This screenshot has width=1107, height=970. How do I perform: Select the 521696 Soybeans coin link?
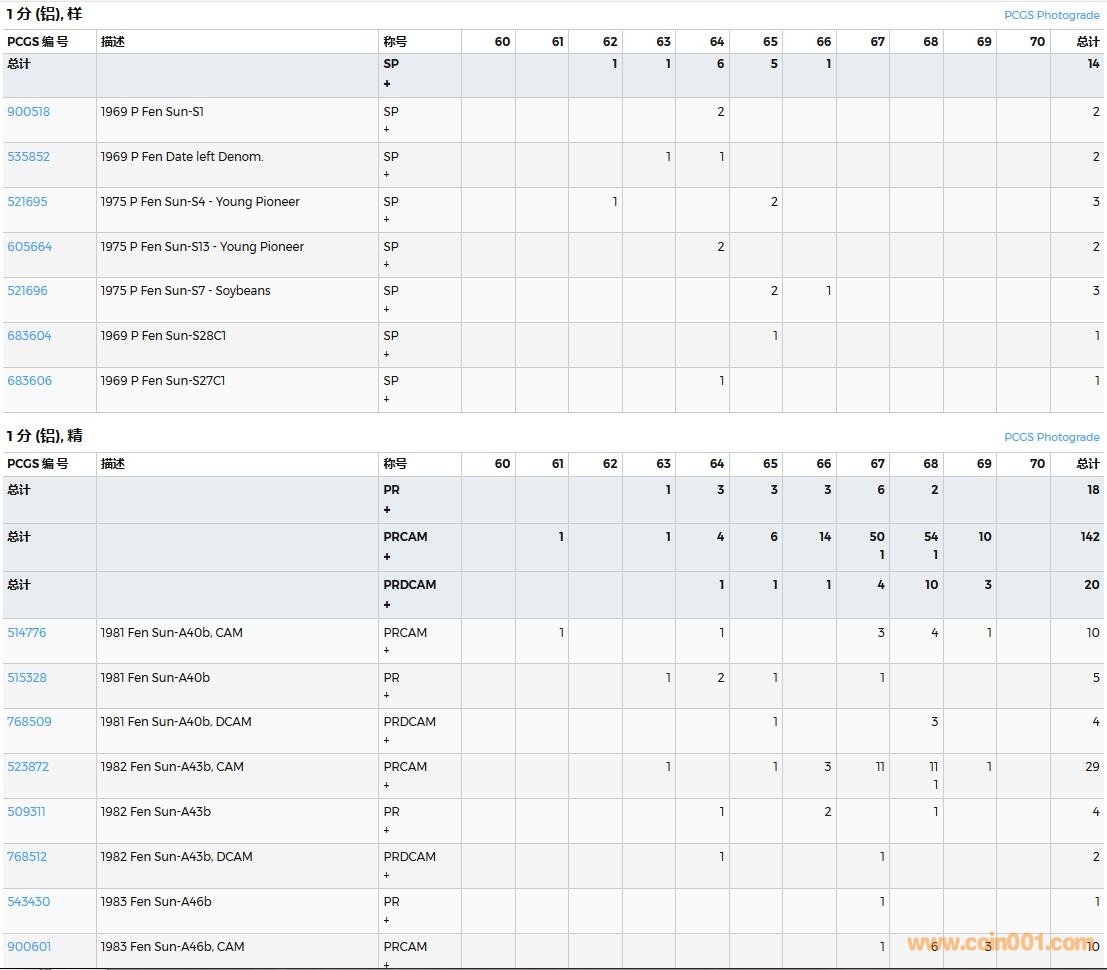coord(27,291)
